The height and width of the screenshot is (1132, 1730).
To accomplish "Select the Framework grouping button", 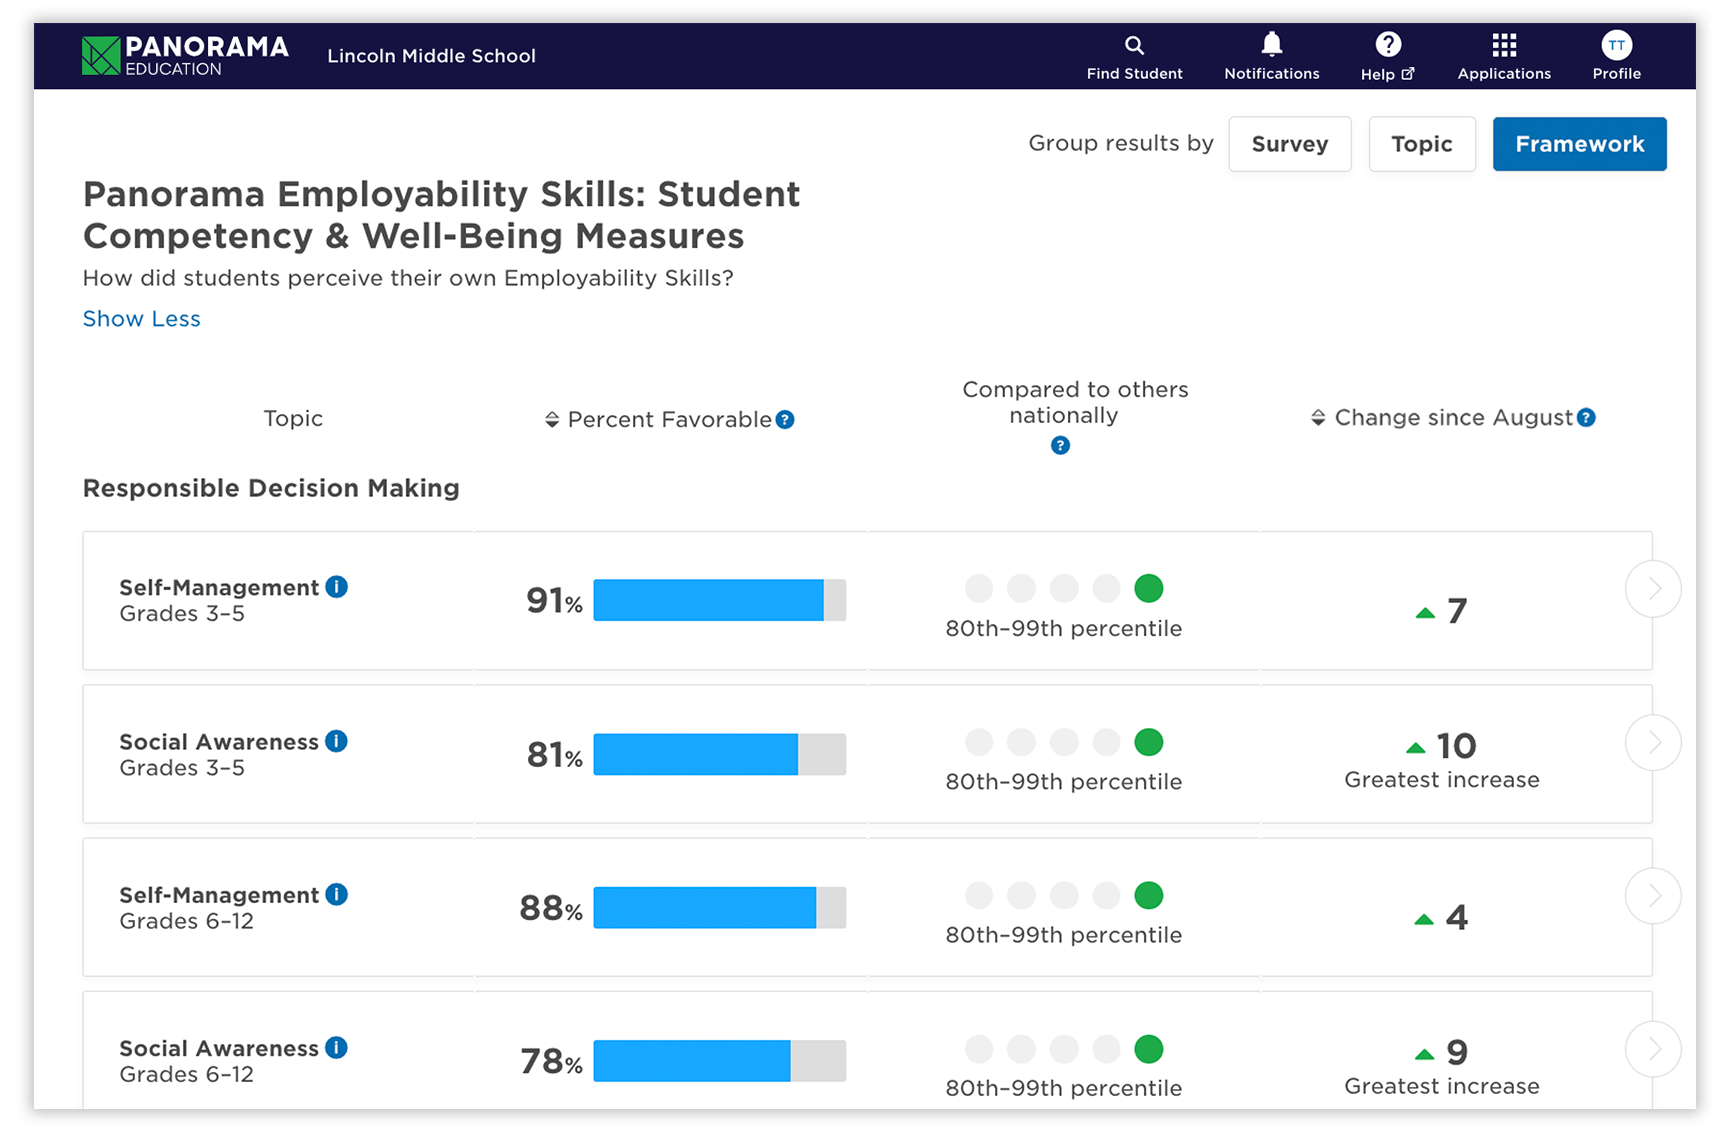I will (1579, 144).
